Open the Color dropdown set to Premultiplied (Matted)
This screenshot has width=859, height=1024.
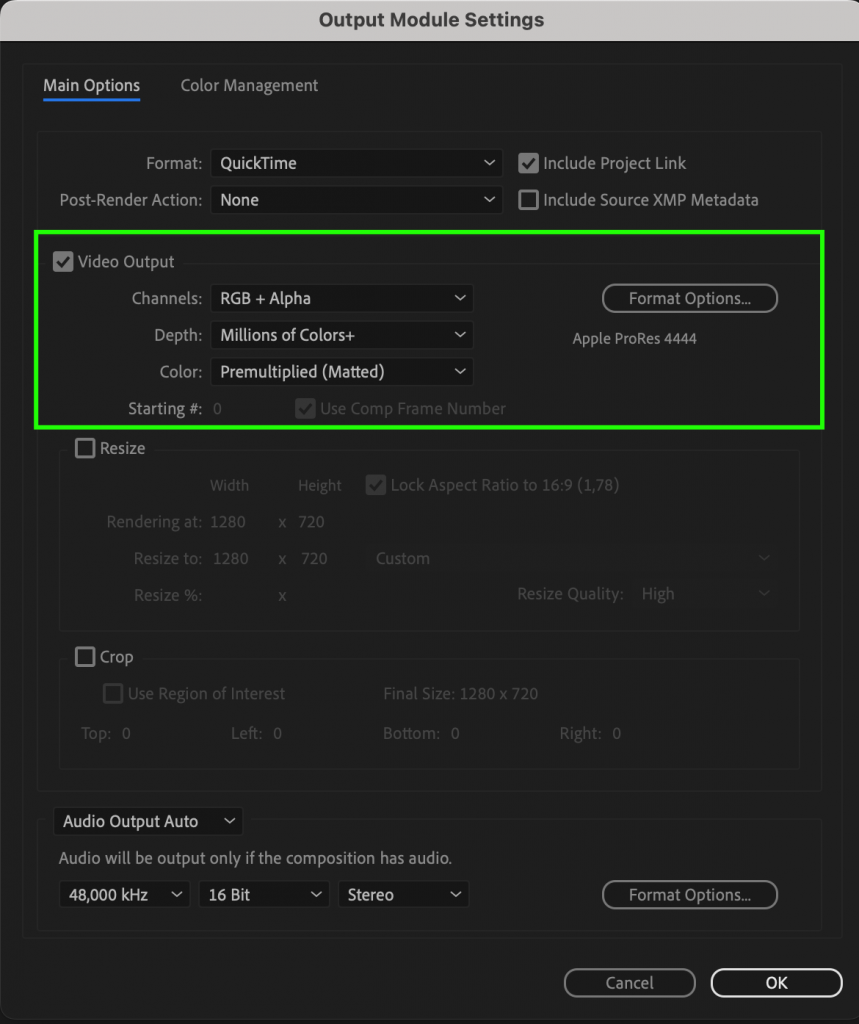(x=342, y=371)
